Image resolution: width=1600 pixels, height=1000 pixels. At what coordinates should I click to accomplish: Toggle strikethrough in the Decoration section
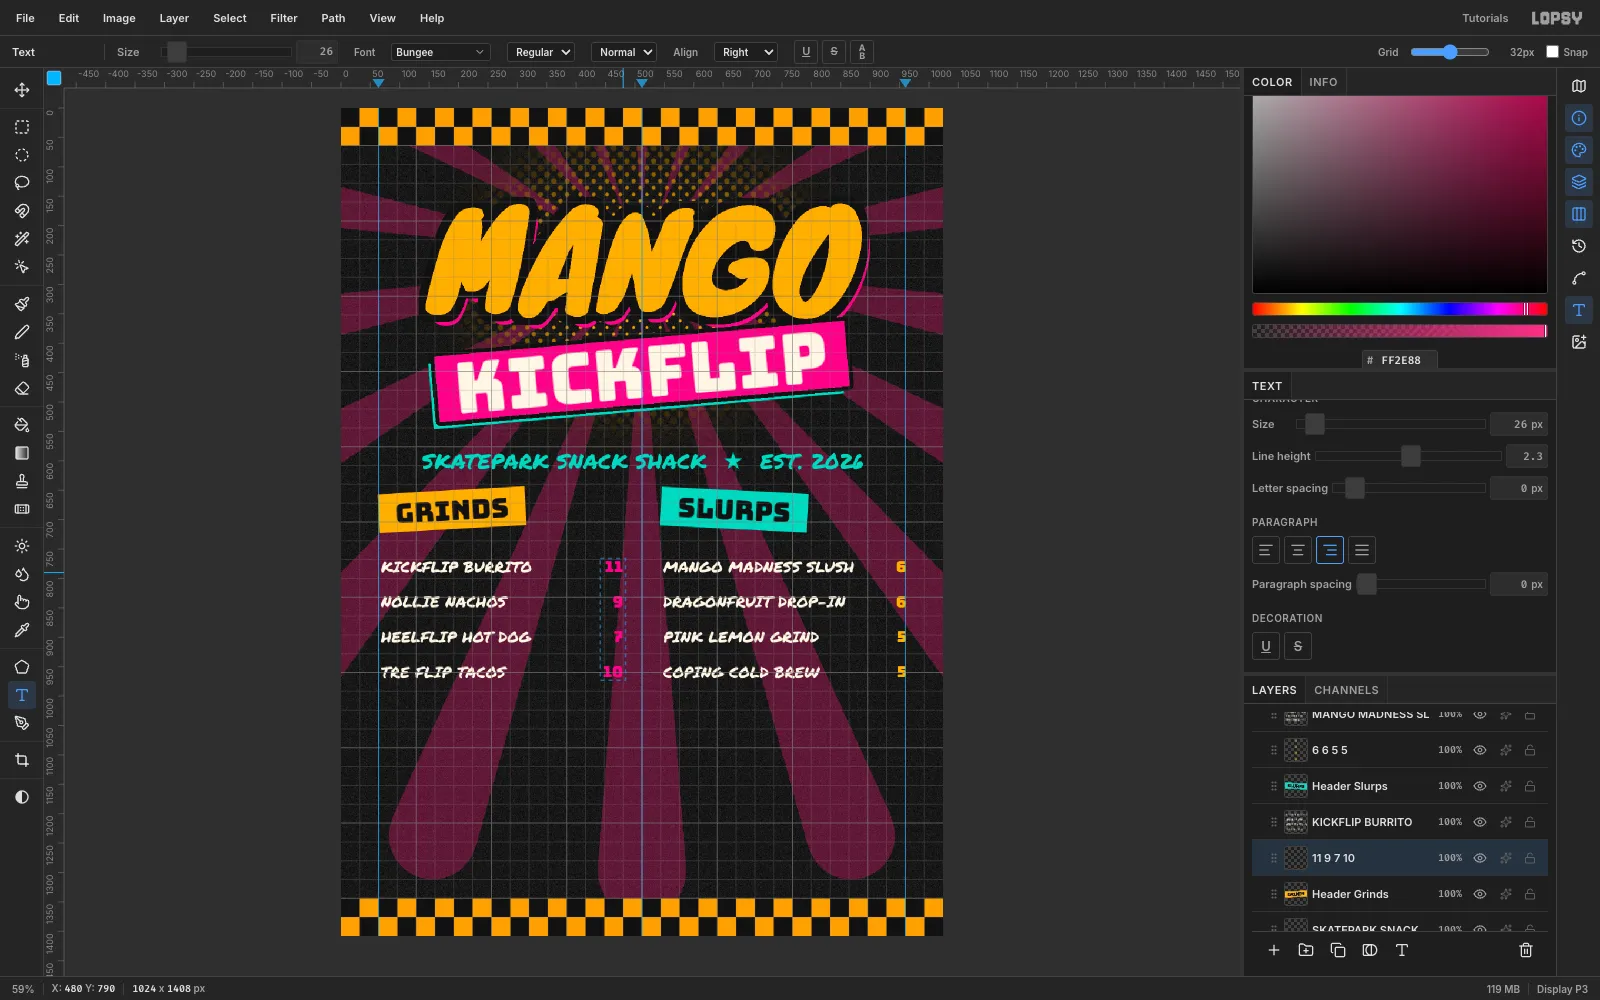pyautogui.click(x=1298, y=646)
